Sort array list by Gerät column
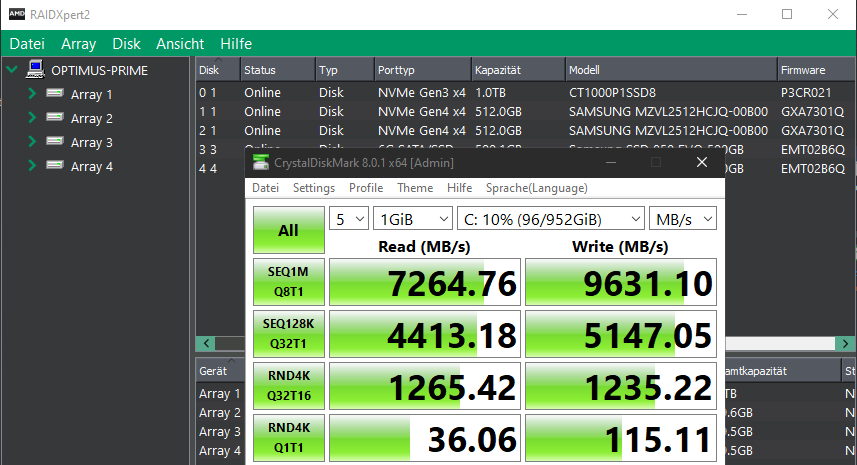 (x=220, y=371)
